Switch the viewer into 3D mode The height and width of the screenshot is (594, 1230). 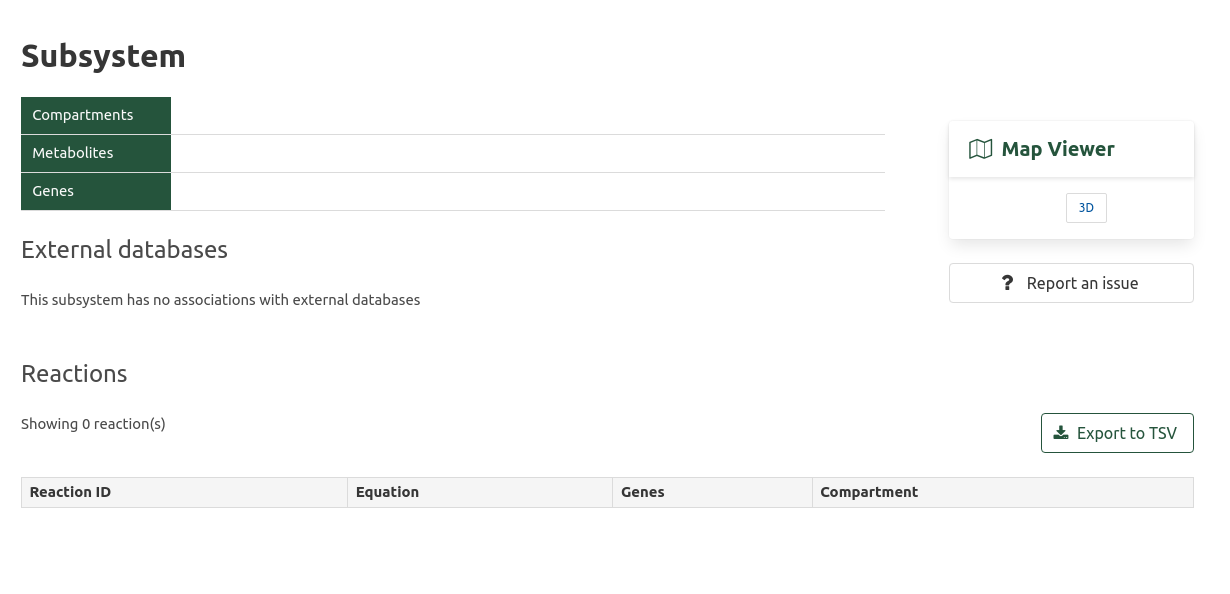point(1086,207)
